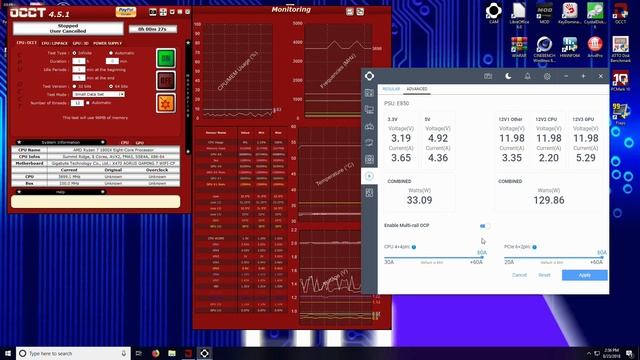Click the second icon in the Monitoring window header
Image resolution: width=640 pixels, height=360 pixels.
pyautogui.click(x=360, y=12)
